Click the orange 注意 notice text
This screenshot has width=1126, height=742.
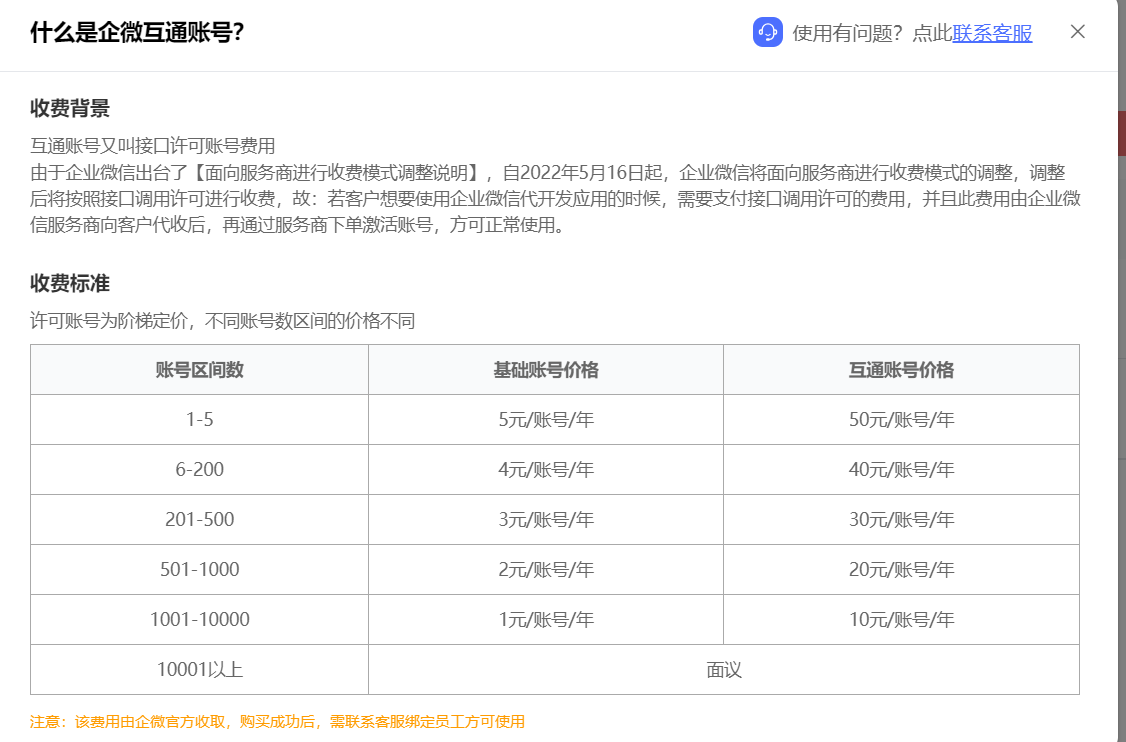[277, 722]
